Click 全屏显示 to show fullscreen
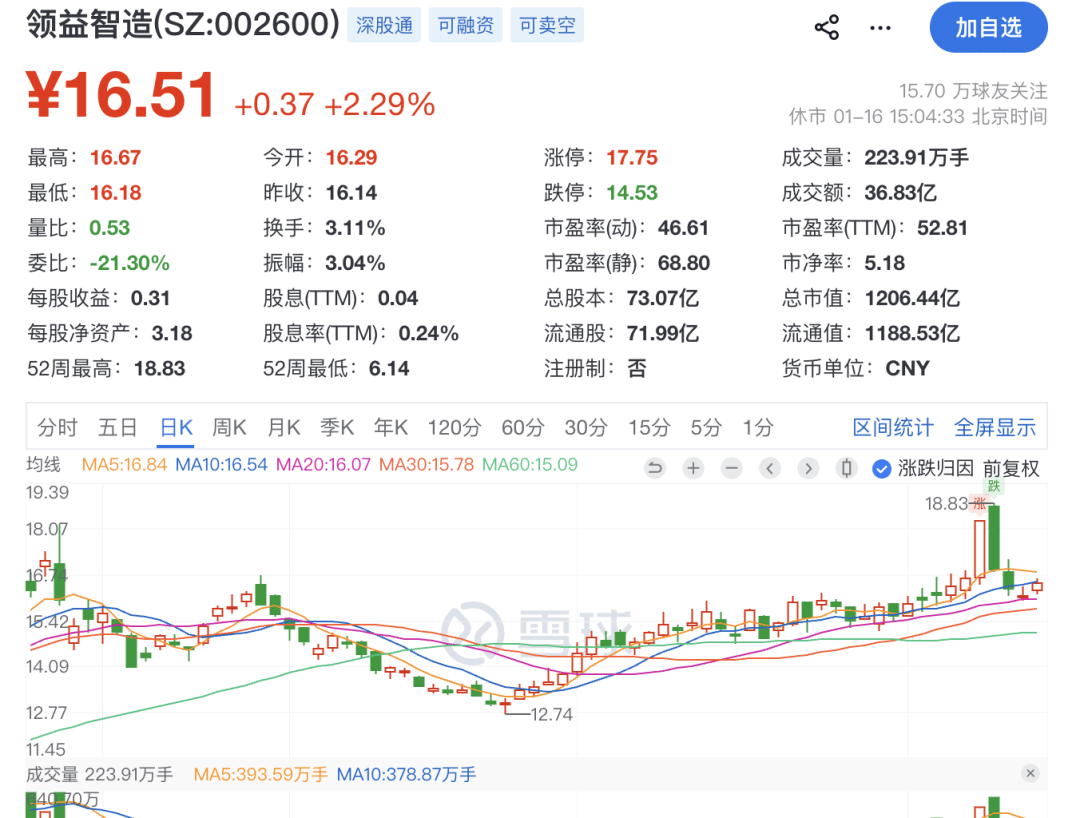 [x=995, y=428]
